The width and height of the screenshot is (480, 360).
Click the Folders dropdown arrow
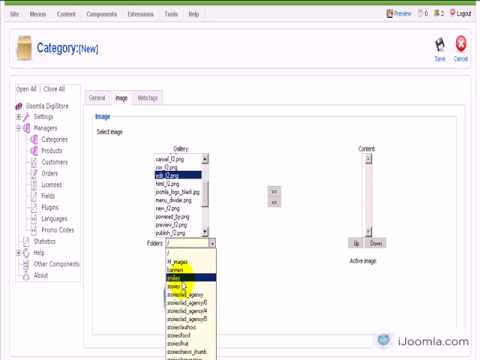click(212, 243)
